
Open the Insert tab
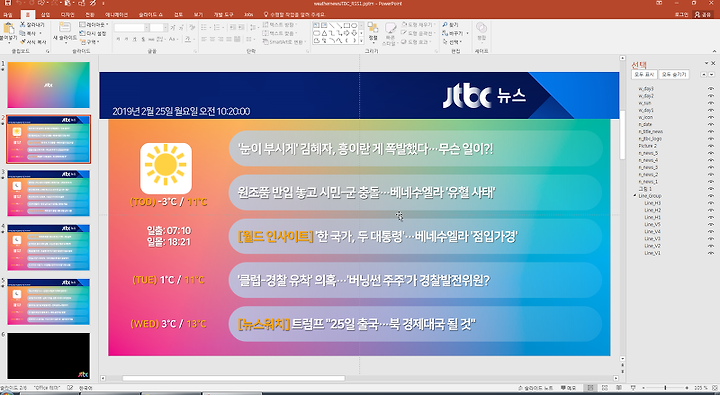tap(45, 15)
